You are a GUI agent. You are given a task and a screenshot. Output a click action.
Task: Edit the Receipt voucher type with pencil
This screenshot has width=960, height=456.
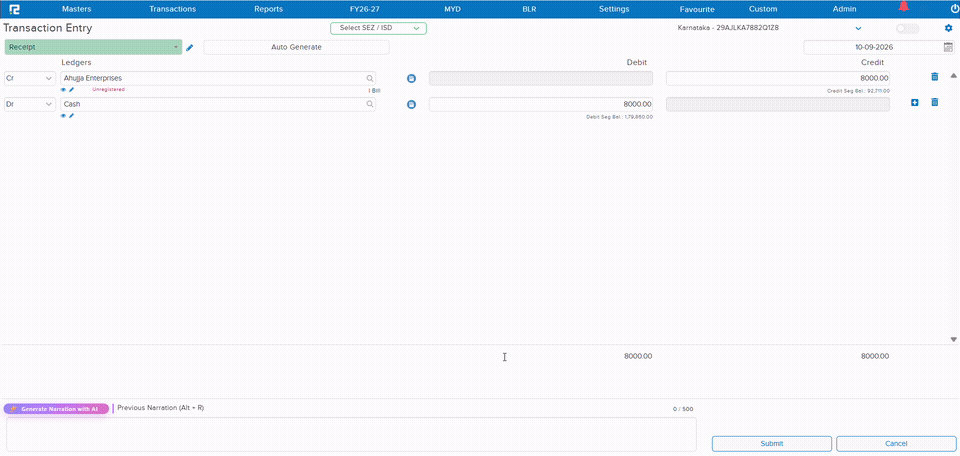pyautogui.click(x=190, y=48)
